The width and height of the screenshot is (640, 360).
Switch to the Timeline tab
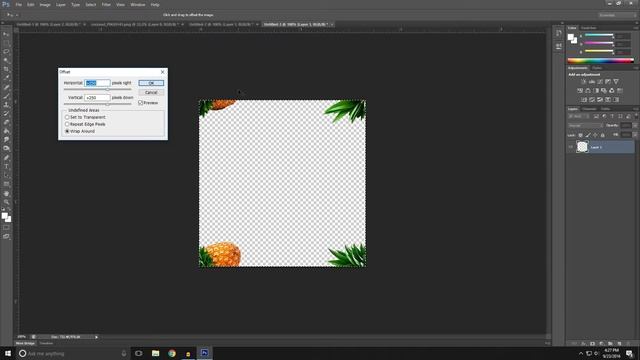[x=46, y=344]
